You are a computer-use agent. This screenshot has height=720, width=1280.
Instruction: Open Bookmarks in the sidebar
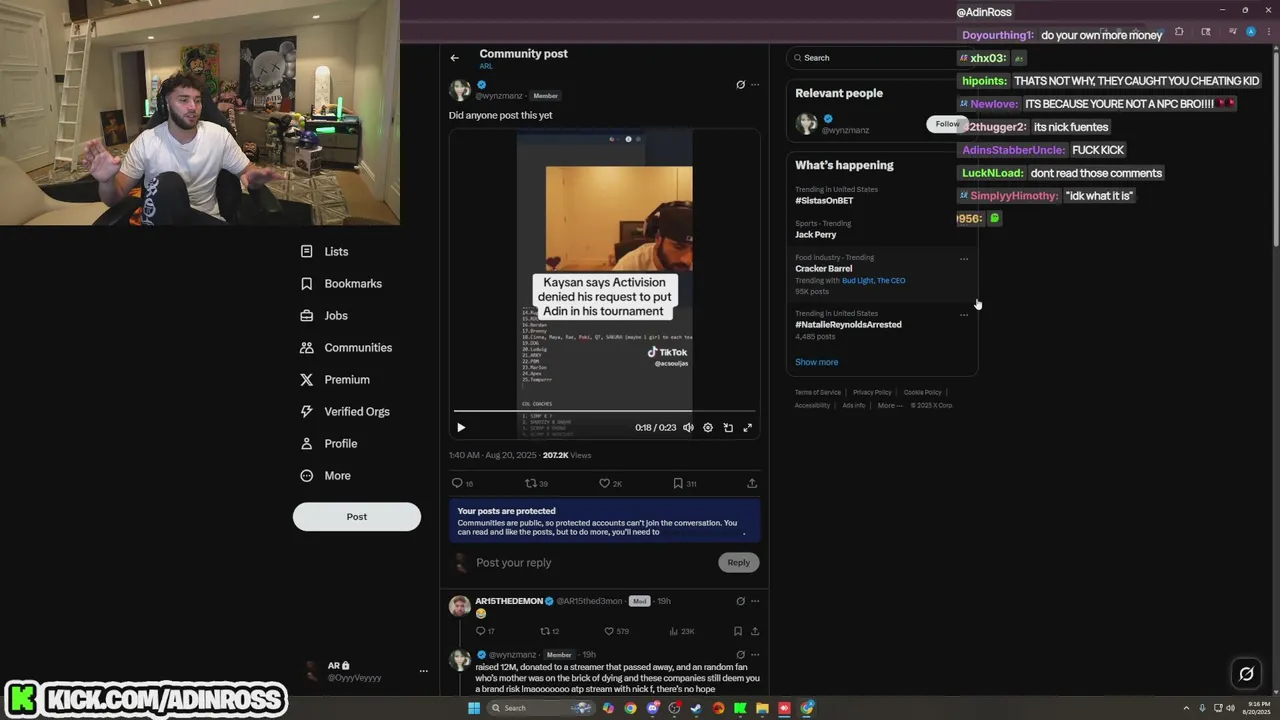341,284
